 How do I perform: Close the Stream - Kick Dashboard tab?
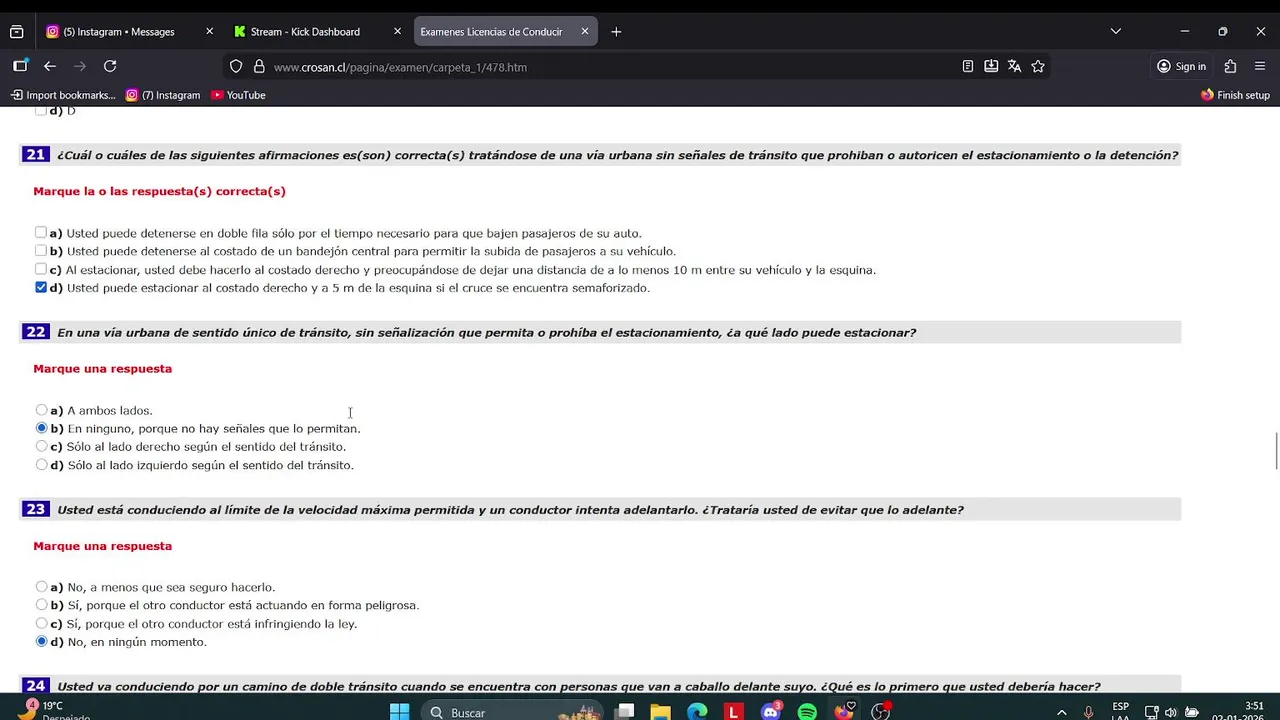coord(397,32)
